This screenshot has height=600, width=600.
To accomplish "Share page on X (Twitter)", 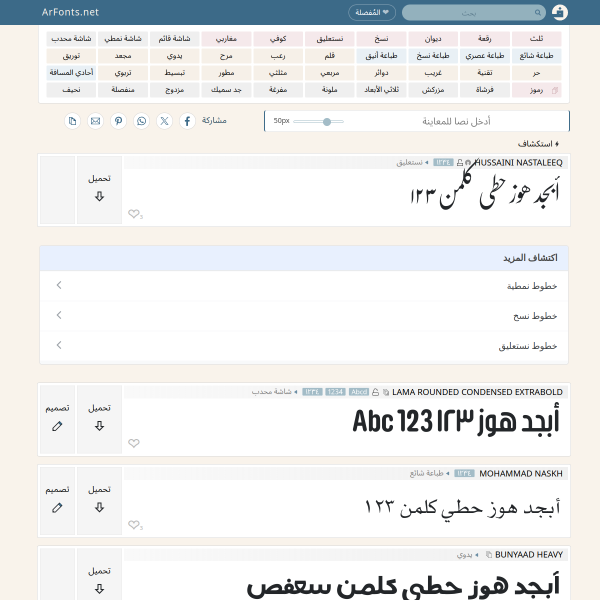I will [x=164, y=121].
